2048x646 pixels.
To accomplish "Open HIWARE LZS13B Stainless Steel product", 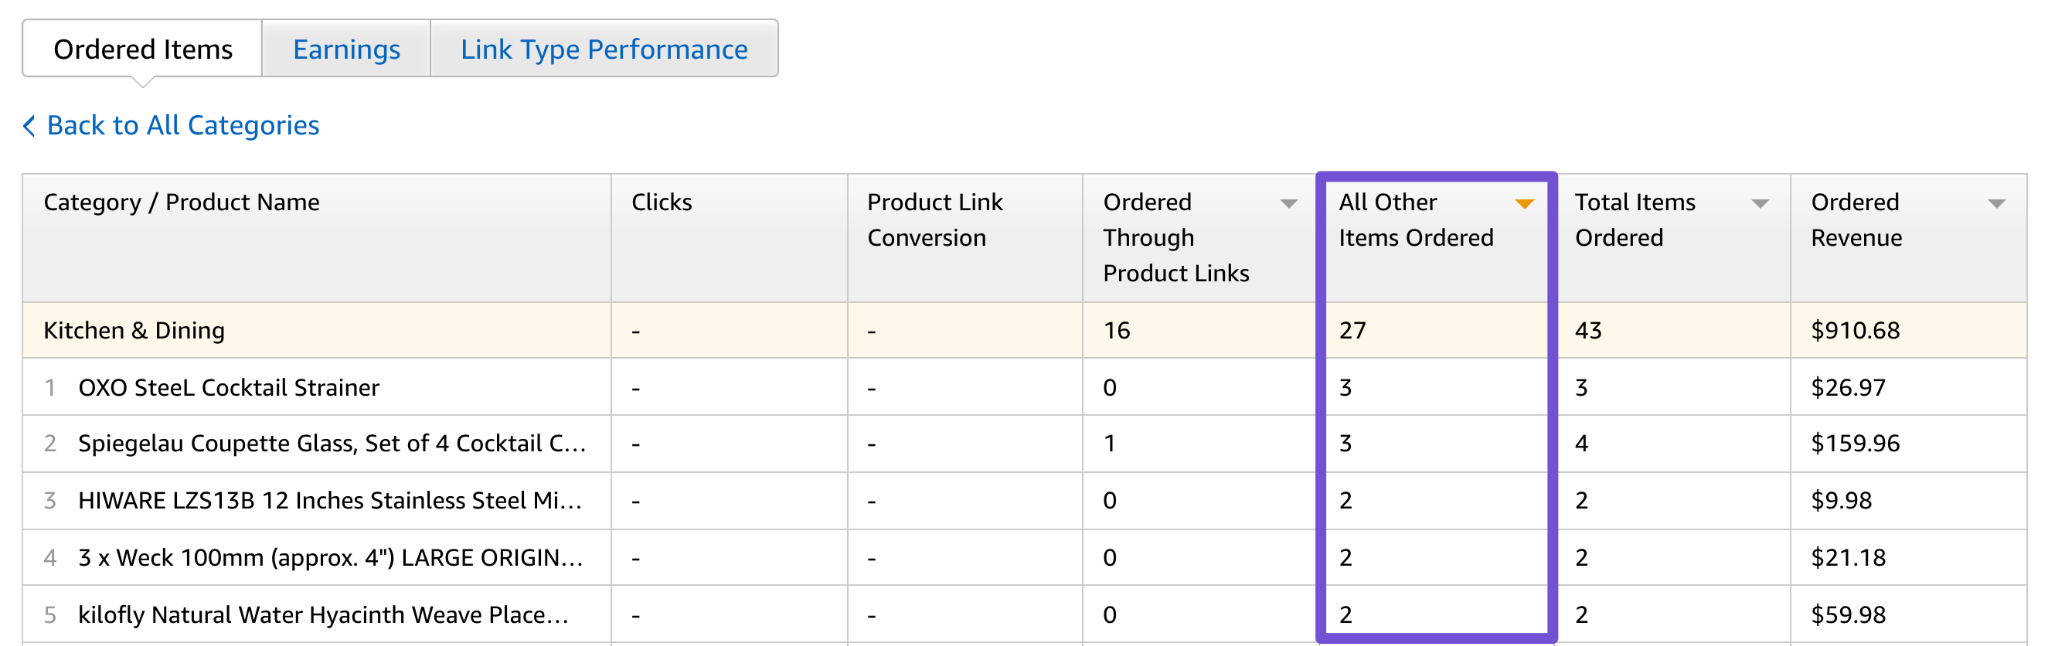I will pos(330,500).
